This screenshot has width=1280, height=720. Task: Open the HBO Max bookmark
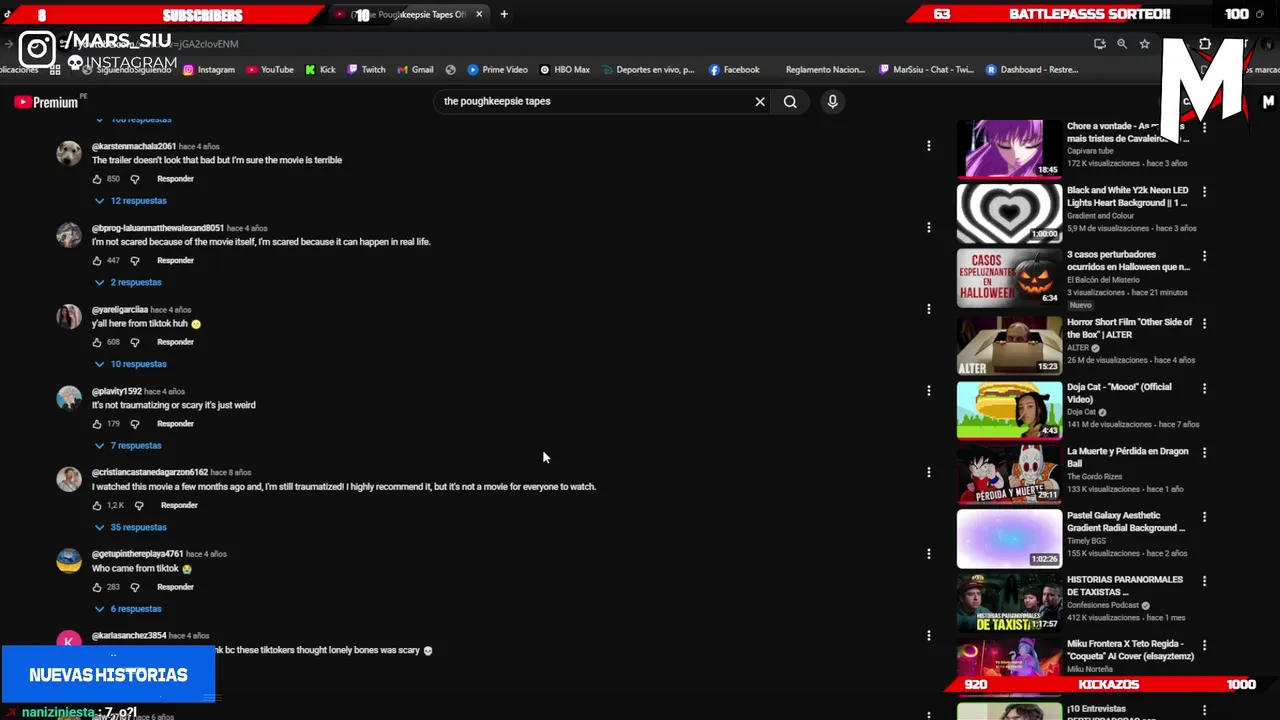click(x=565, y=70)
